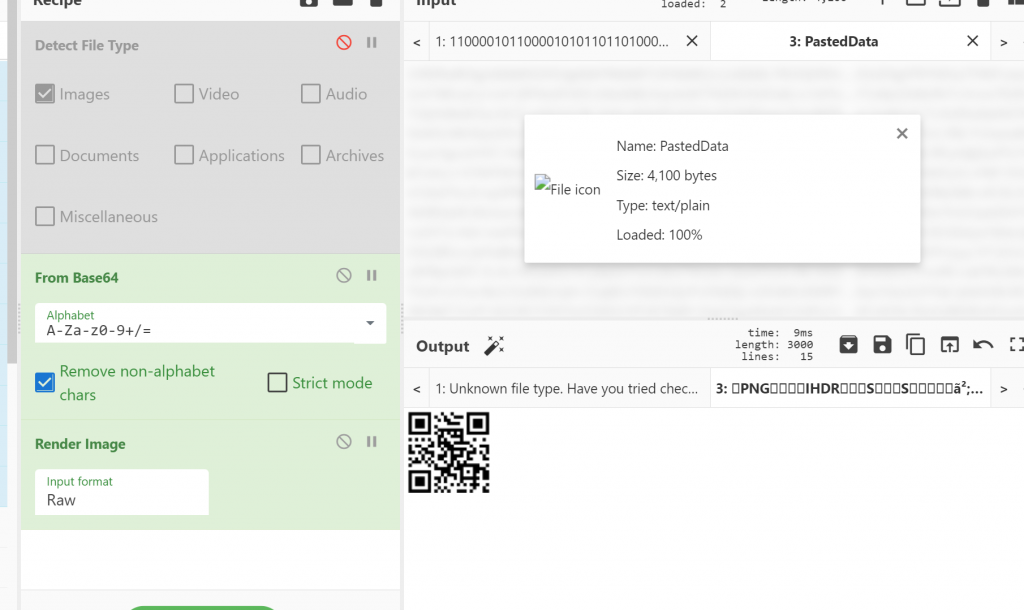Click the Output heading label
This screenshot has height=610, width=1024.
point(443,346)
